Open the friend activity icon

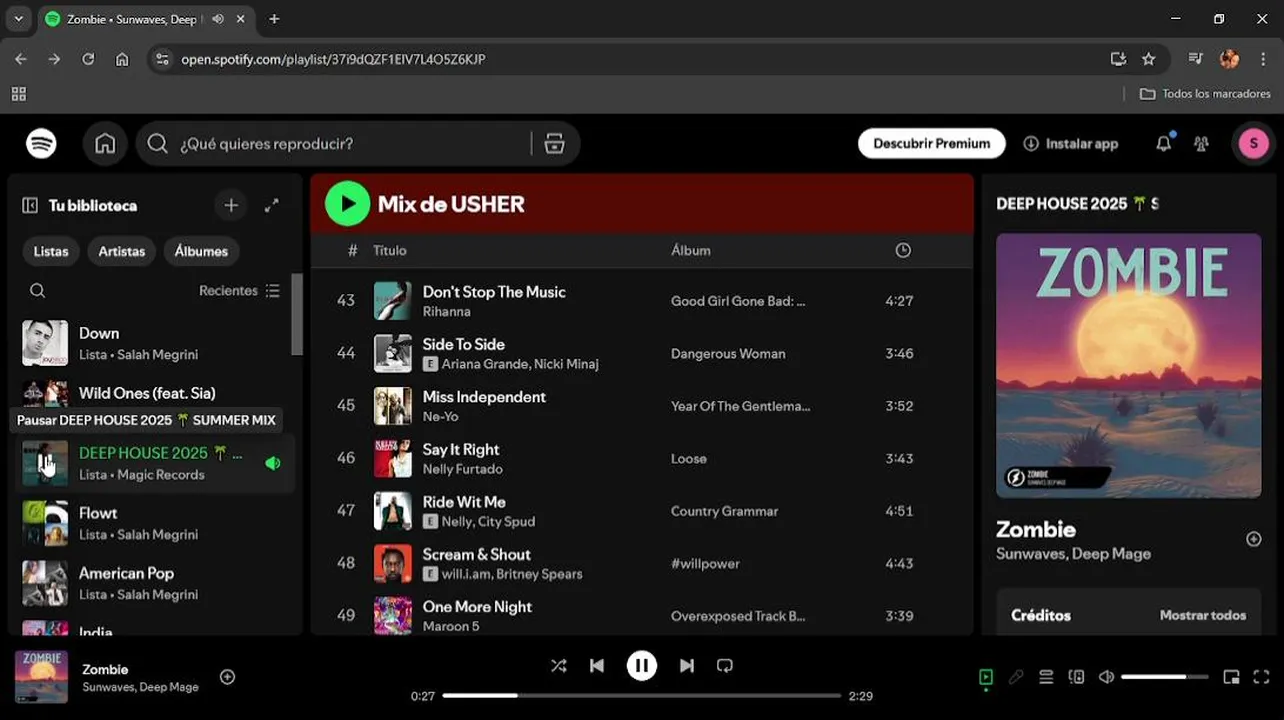pyautogui.click(x=1201, y=144)
